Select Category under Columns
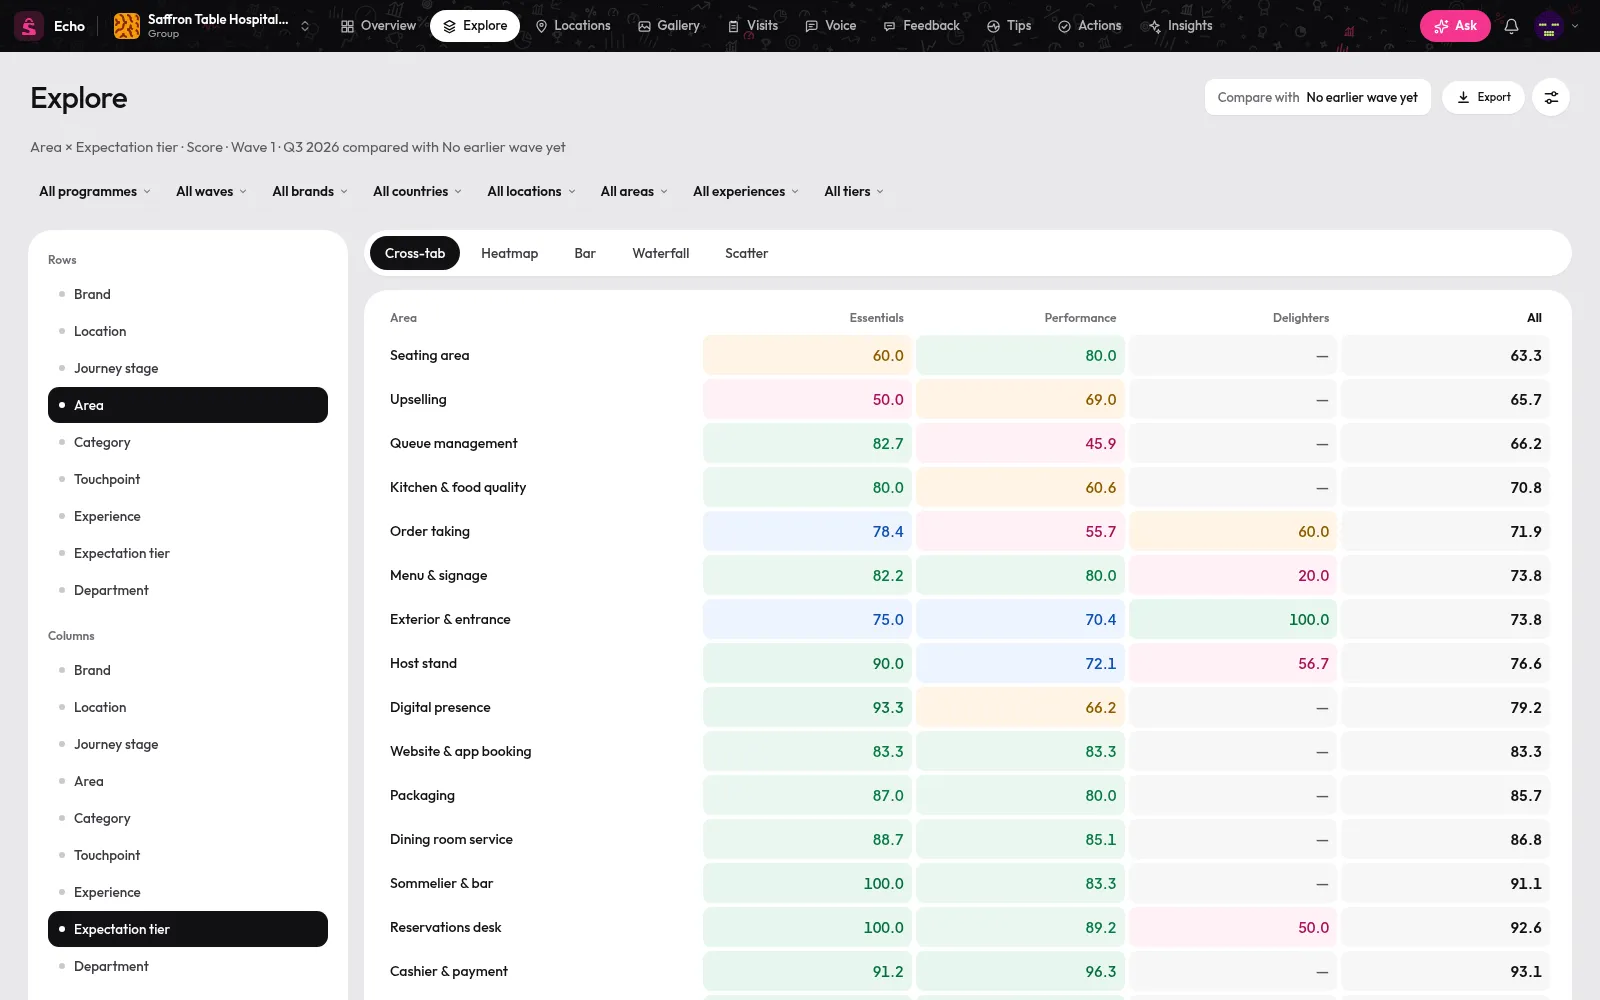The image size is (1600, 1000). click(x=188, y=818)
